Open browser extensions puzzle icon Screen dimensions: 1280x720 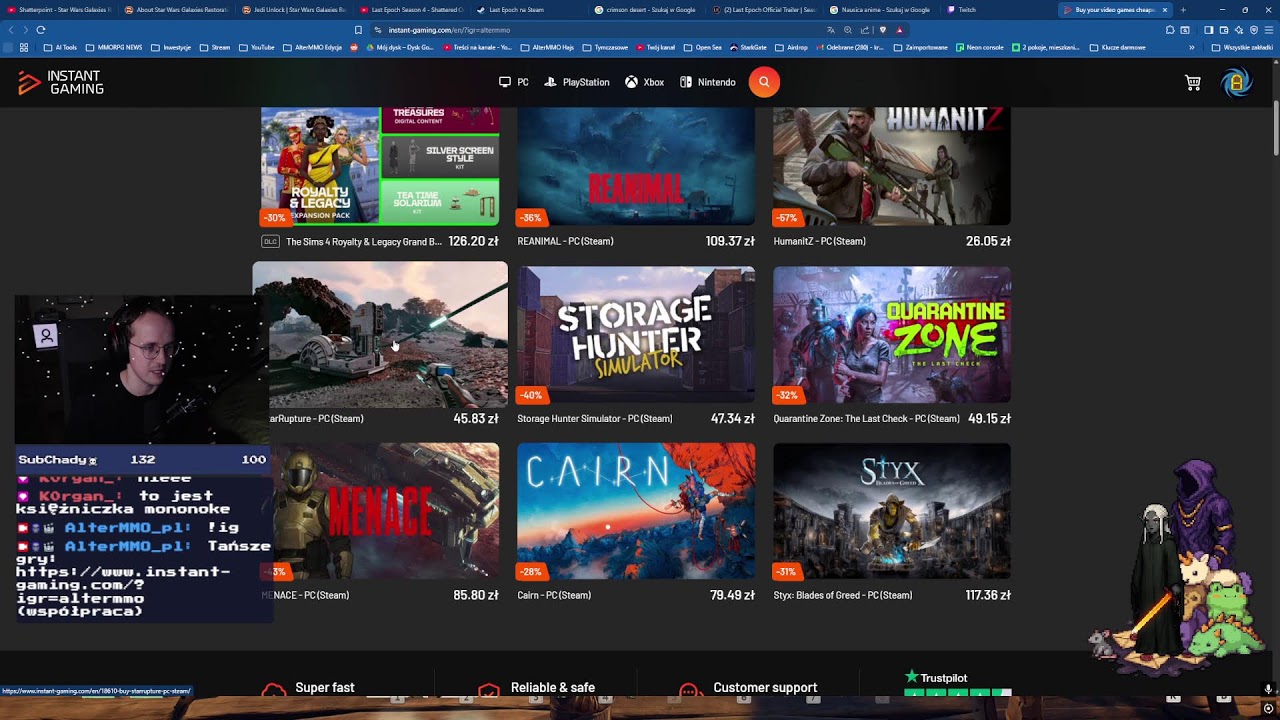coord(1171,30)
